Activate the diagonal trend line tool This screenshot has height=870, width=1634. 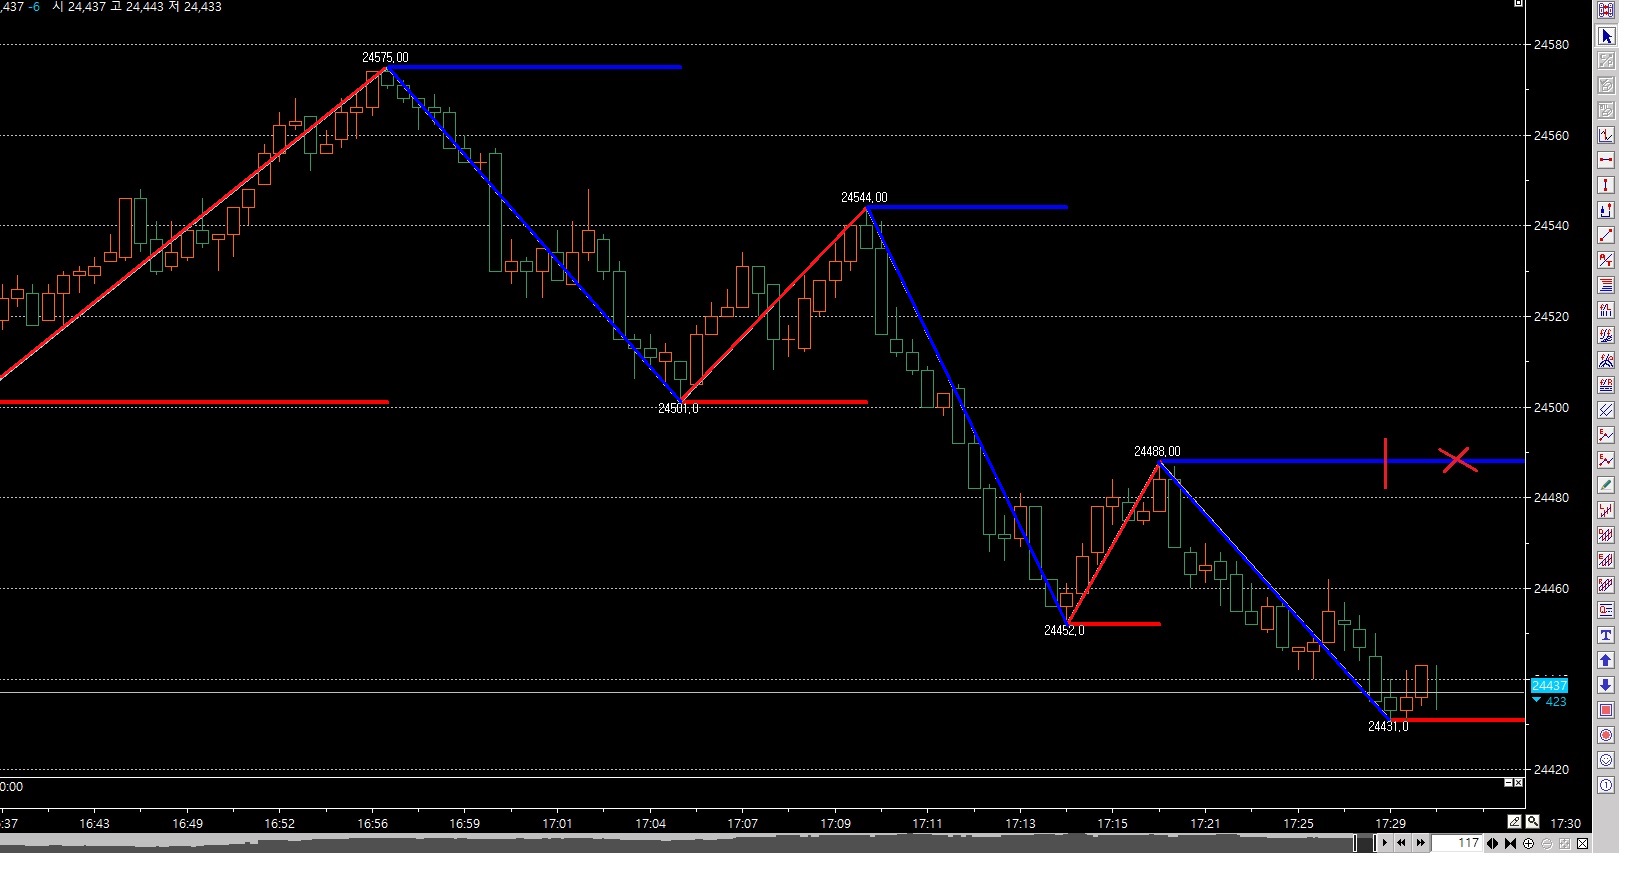pyautogui.click(x=1606, y=236)
